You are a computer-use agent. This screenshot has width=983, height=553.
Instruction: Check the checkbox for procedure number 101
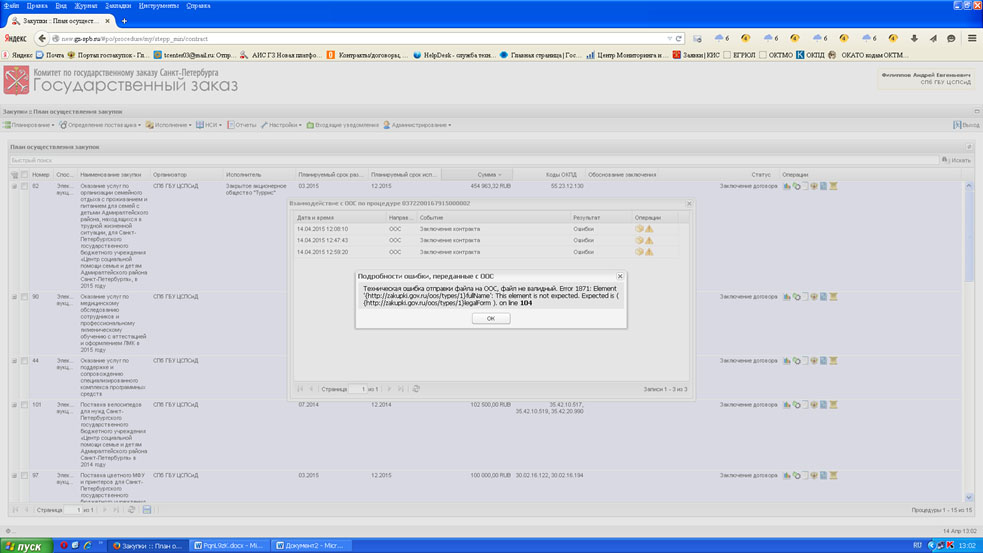tap(24, 404)
